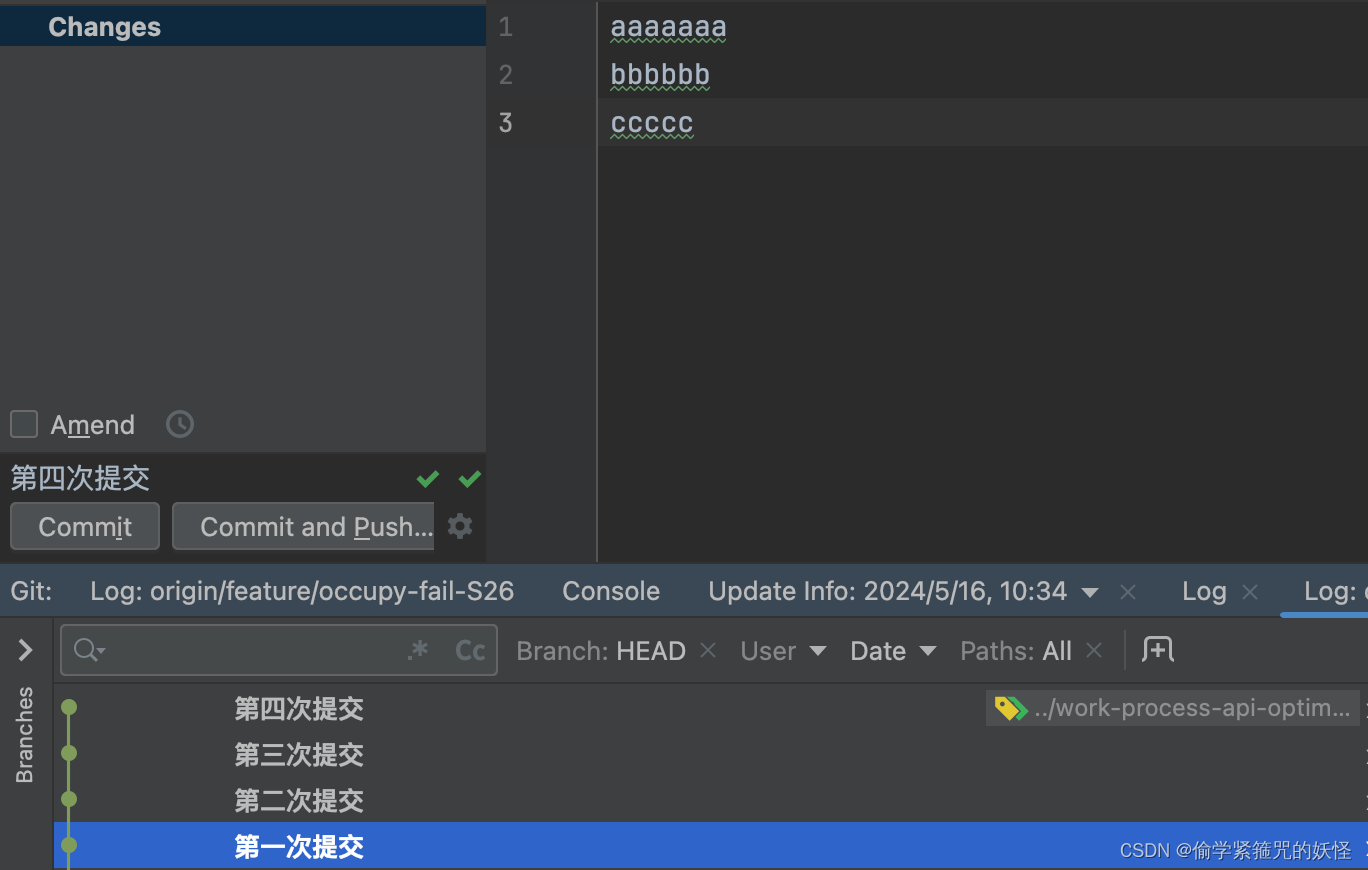
Task: Click the Commit button
Action: (85, 527)
